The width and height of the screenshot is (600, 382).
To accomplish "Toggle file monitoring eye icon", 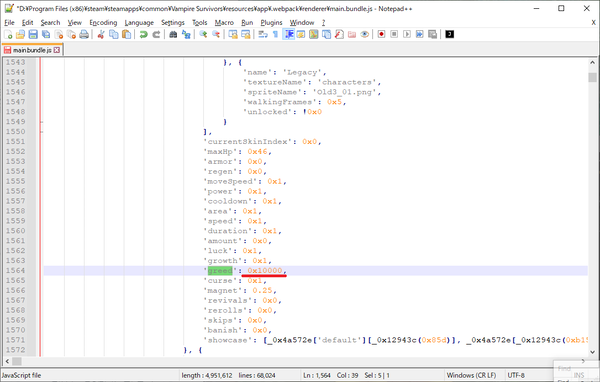I will click(x=364, y=35).
